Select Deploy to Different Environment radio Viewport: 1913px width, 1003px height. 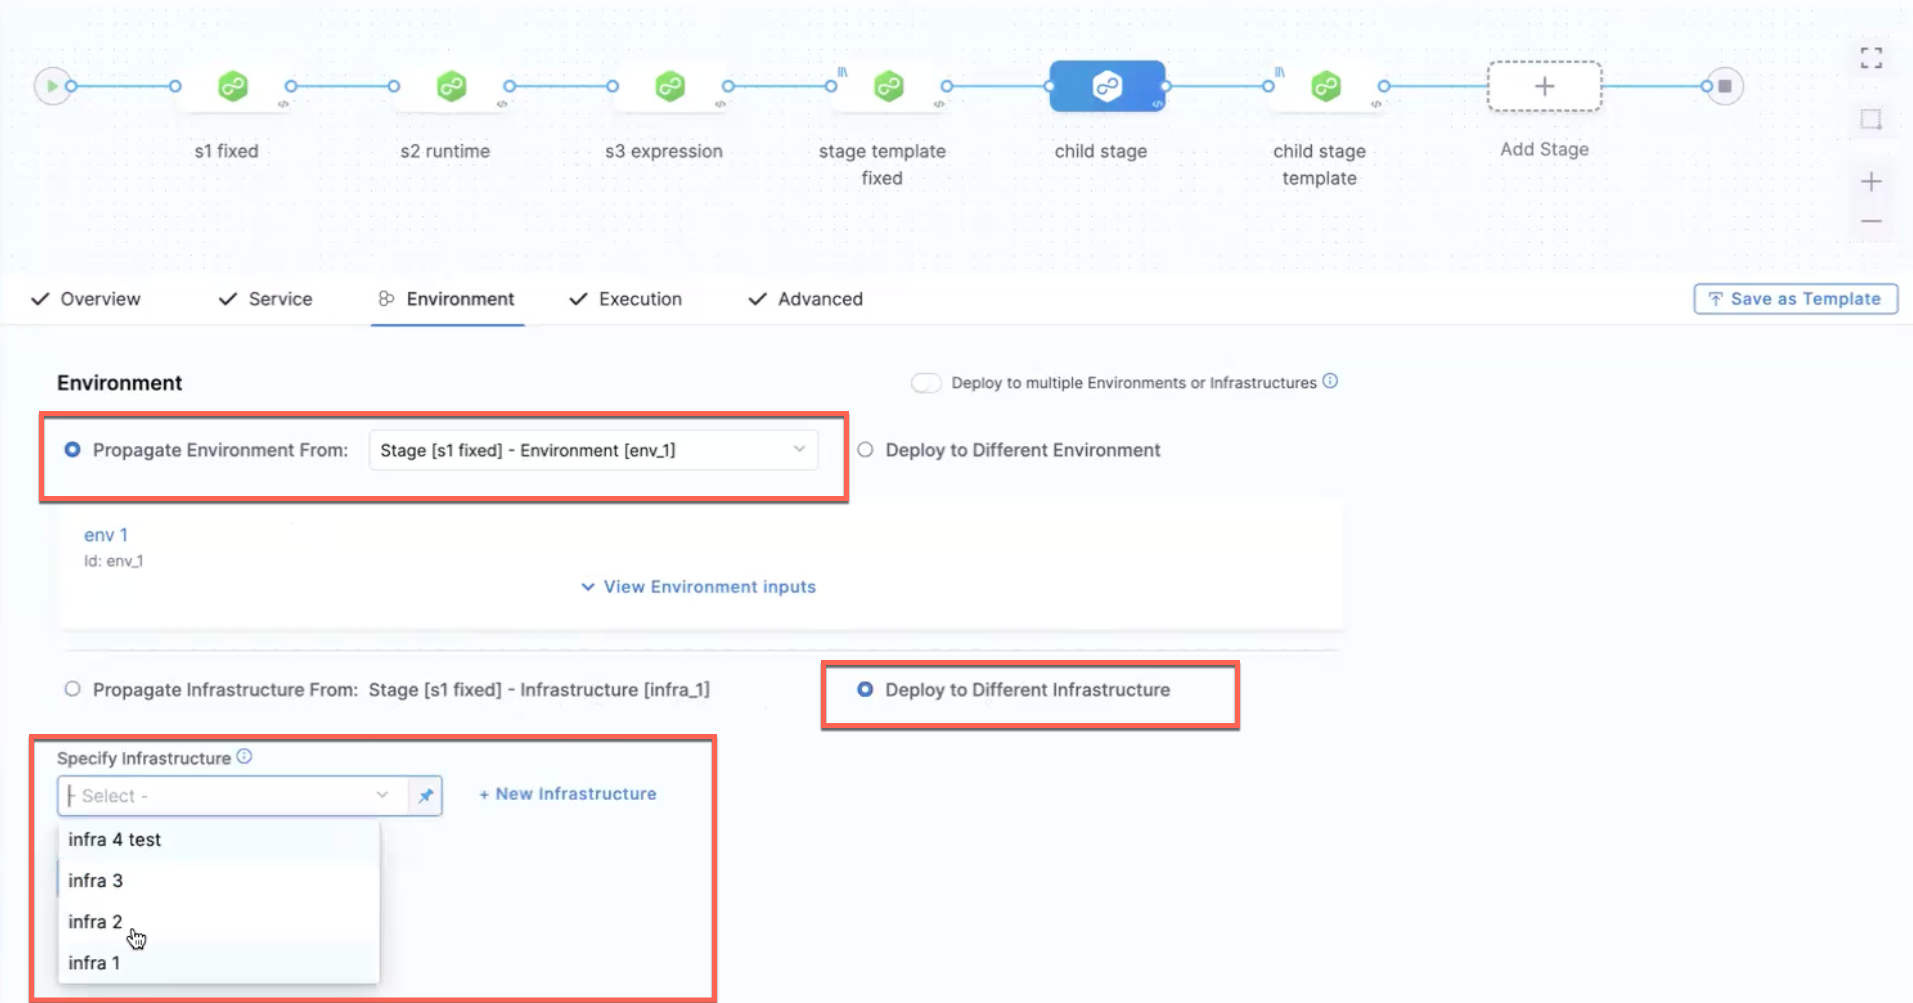[x=866, y=450]
